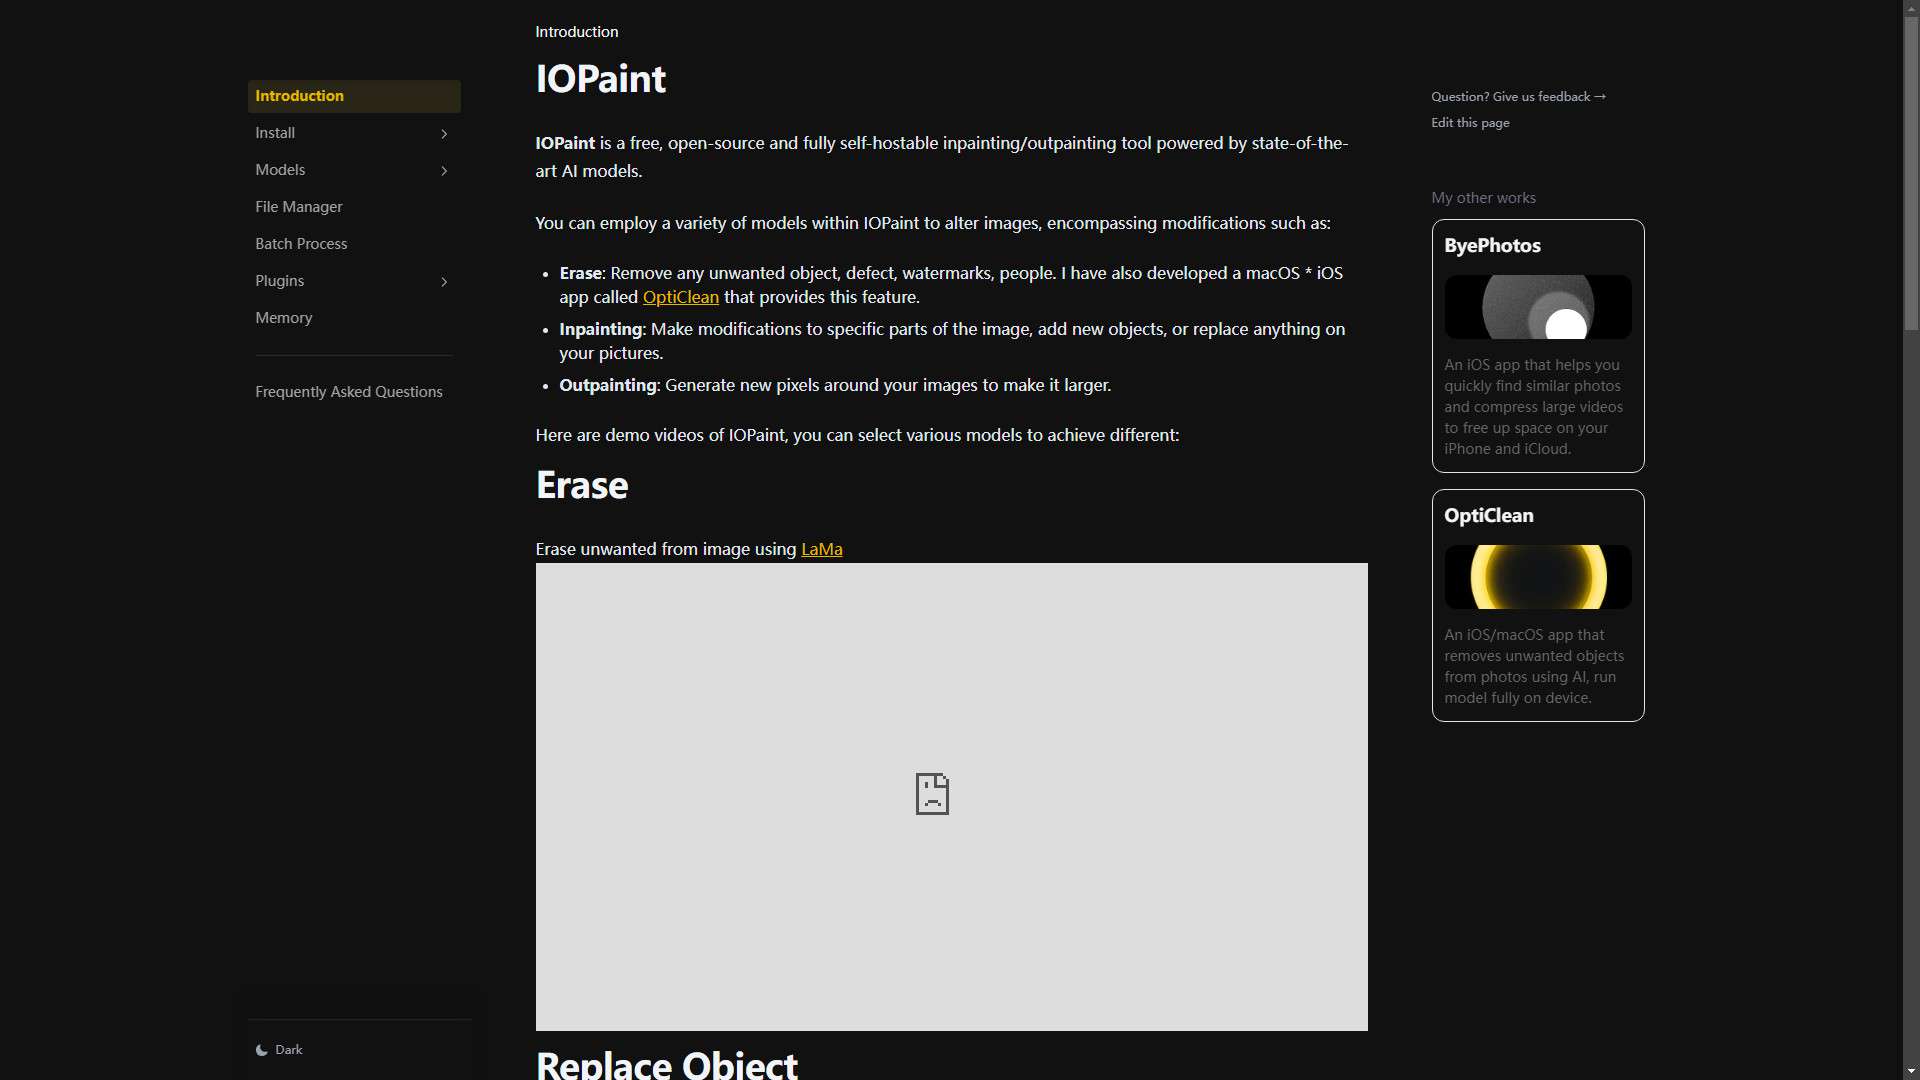Click the scrollbar up arrow
Viewport: 1920px width, 1080px height.
[1911, 8]
